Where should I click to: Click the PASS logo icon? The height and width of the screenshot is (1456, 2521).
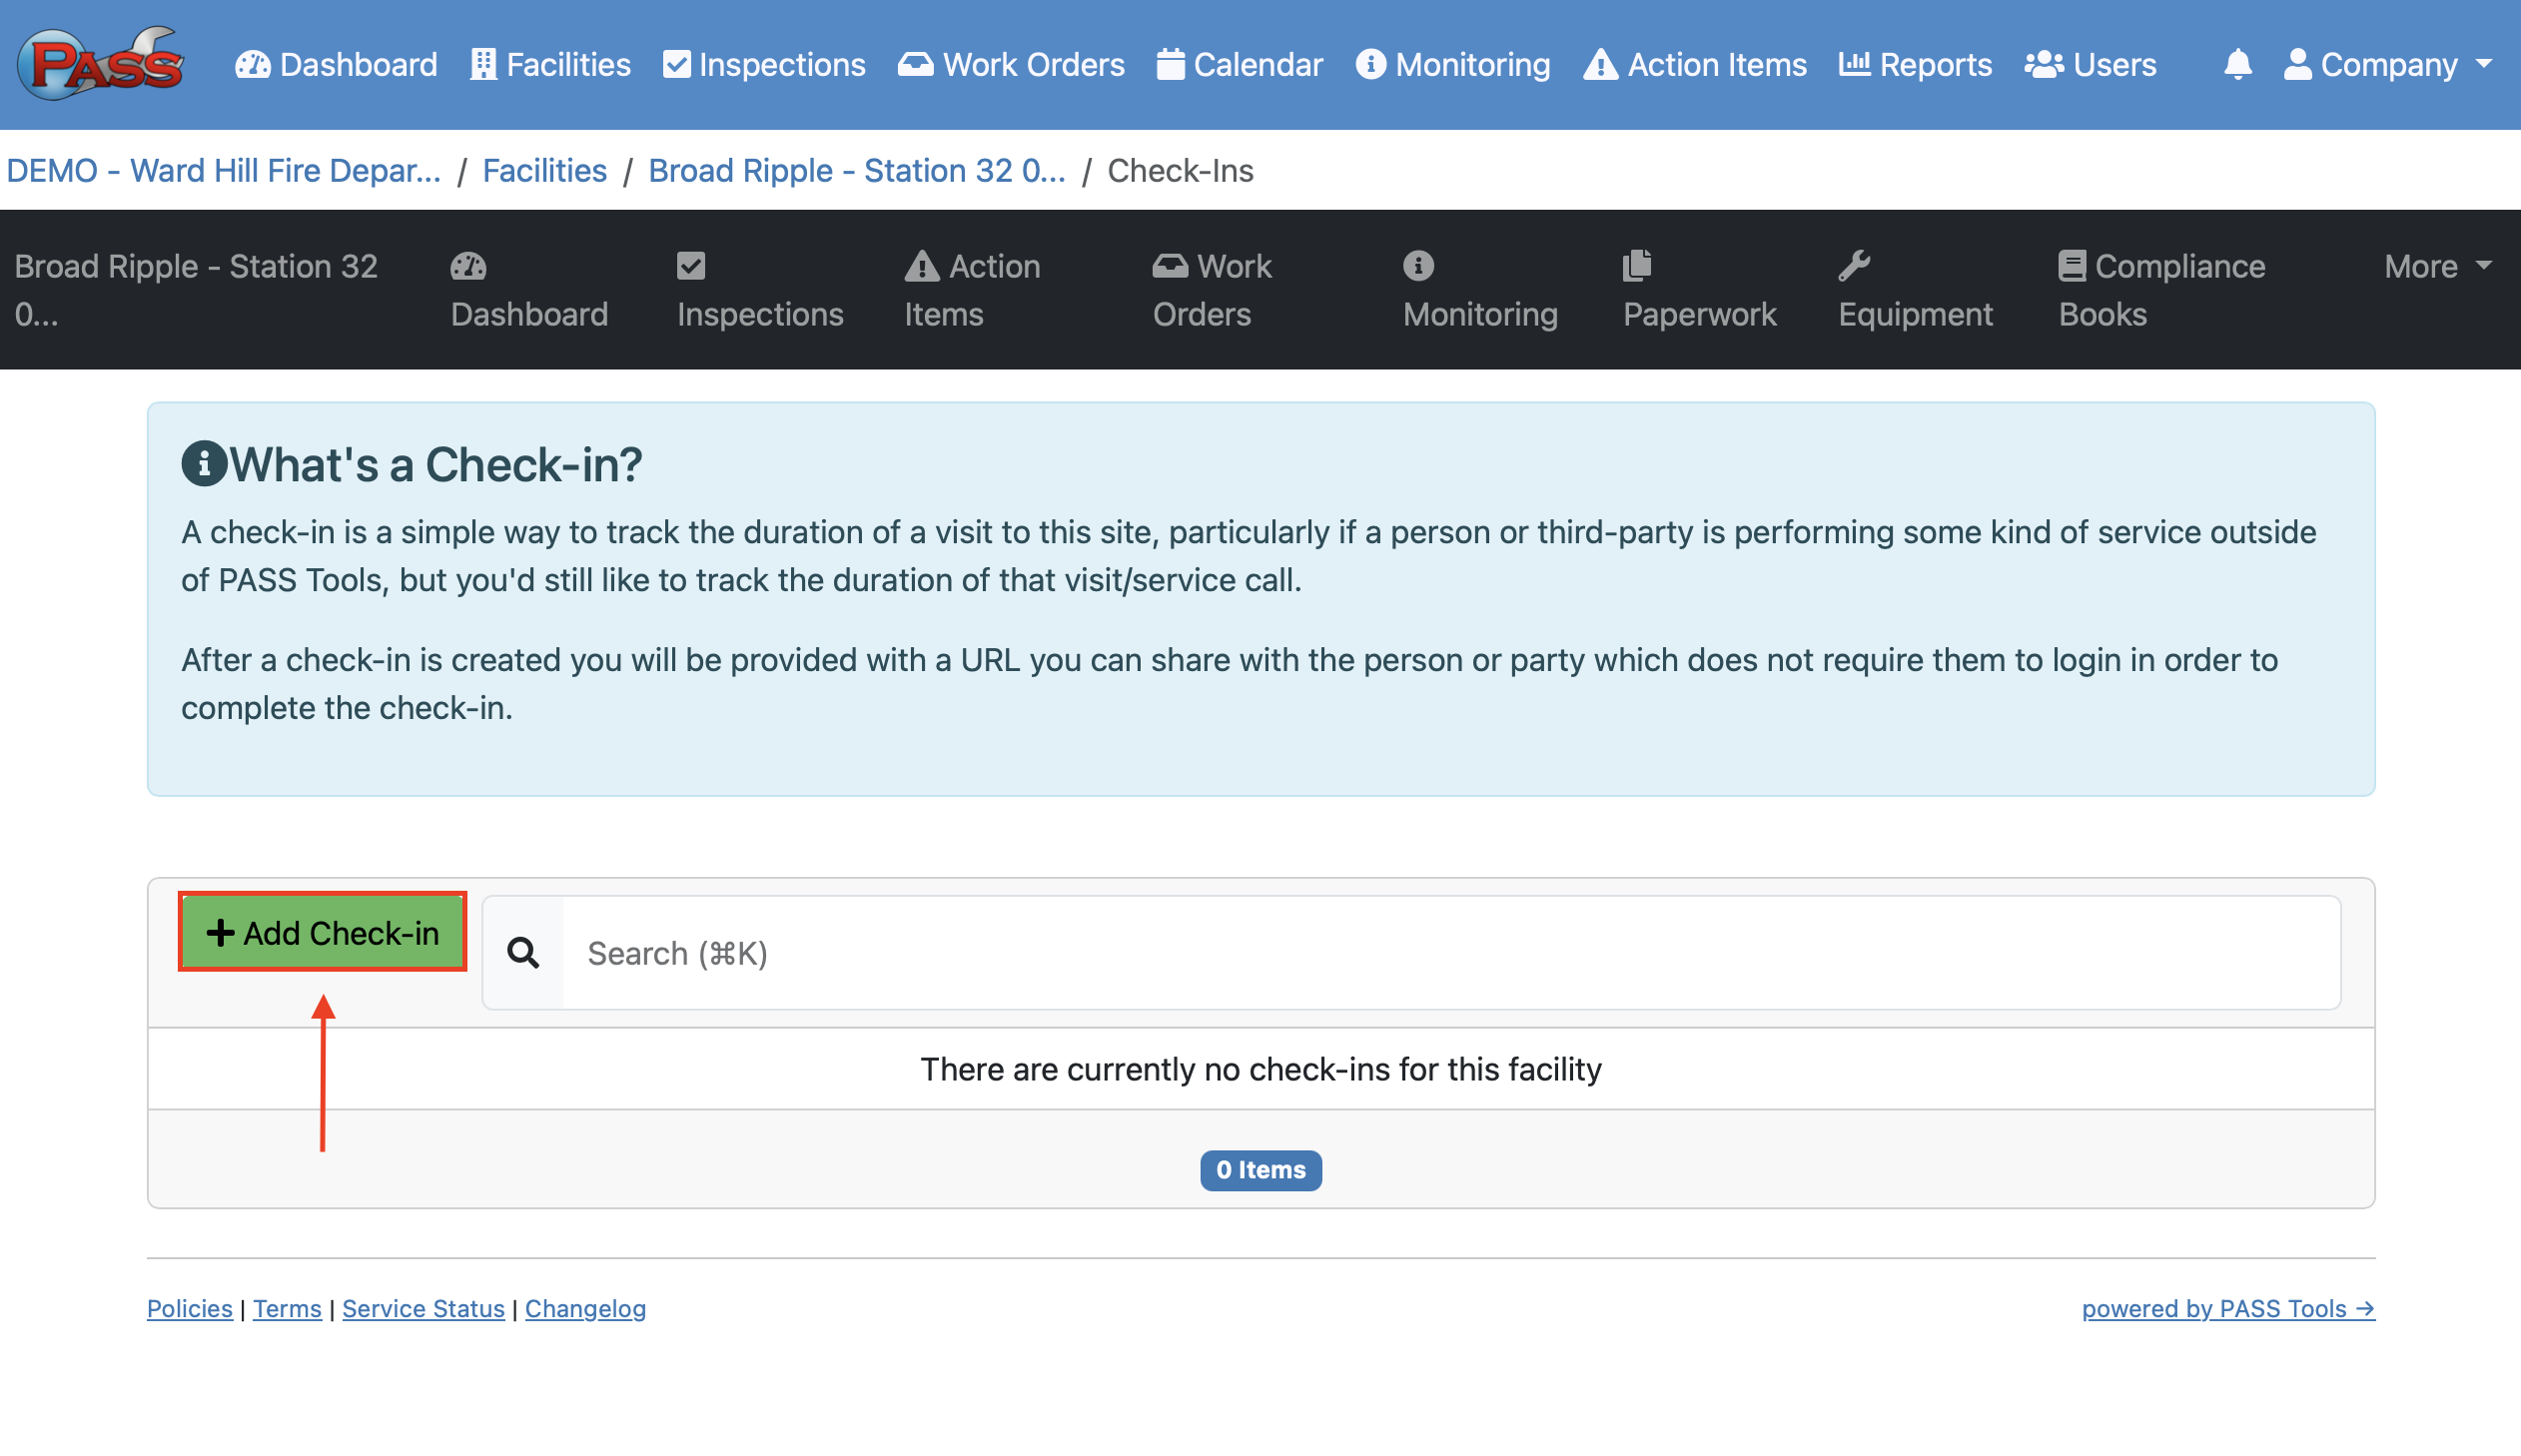[100, 64]
